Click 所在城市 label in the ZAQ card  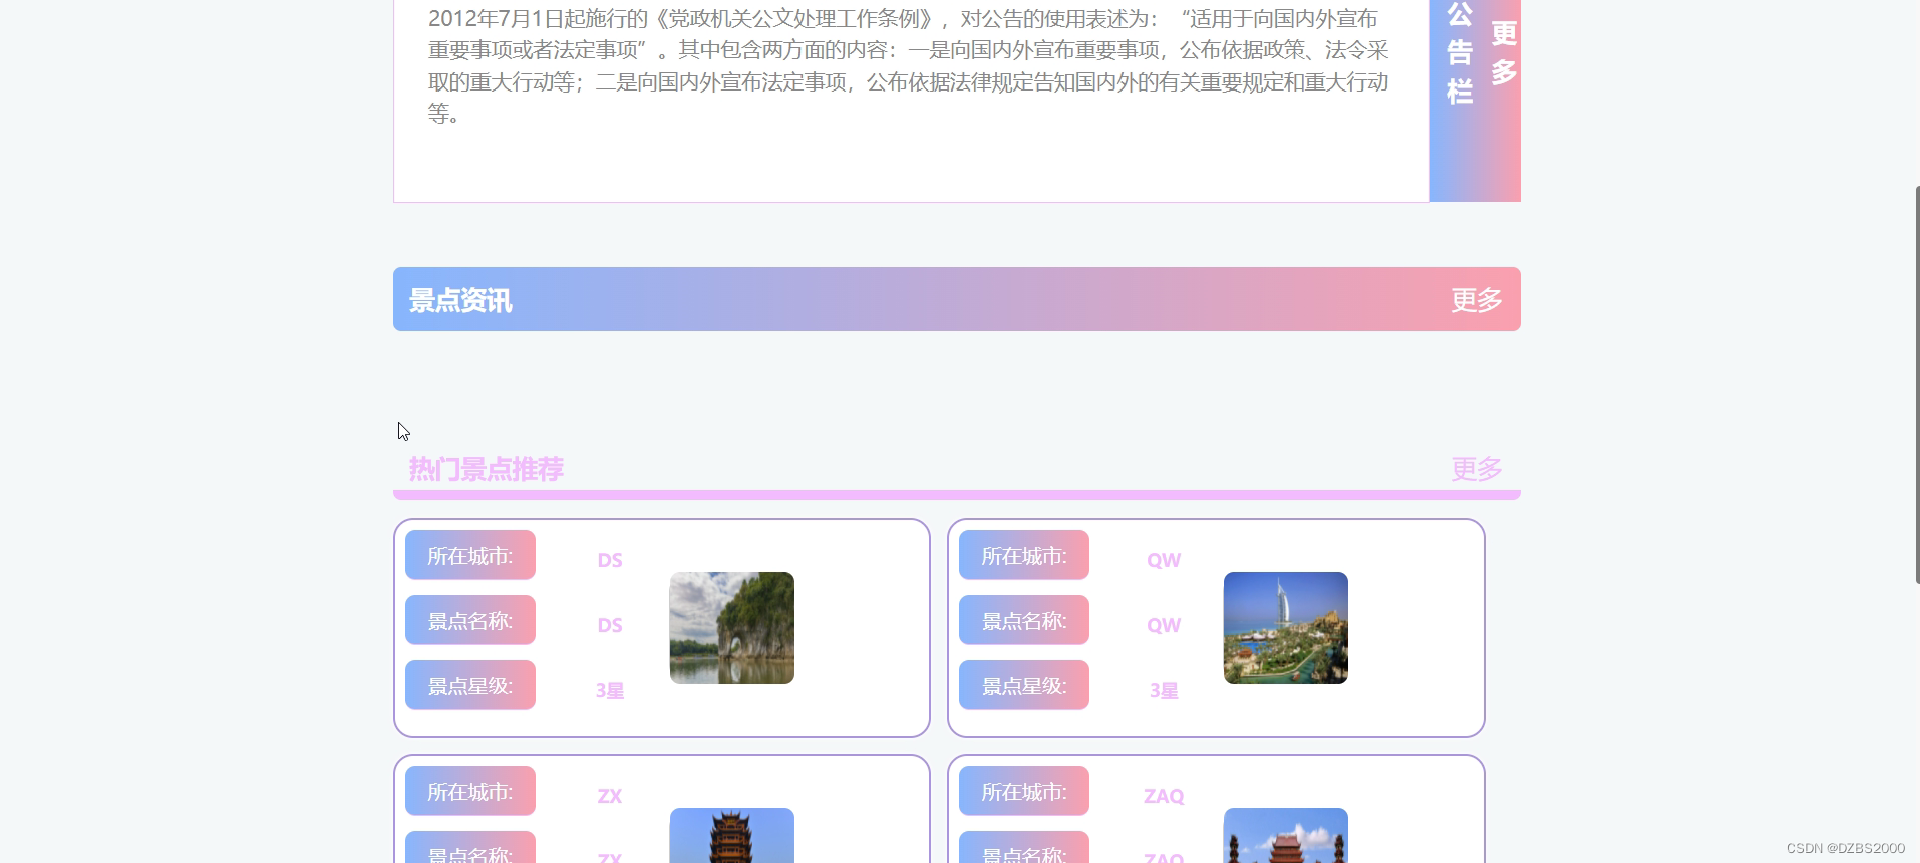[1024, 791]
